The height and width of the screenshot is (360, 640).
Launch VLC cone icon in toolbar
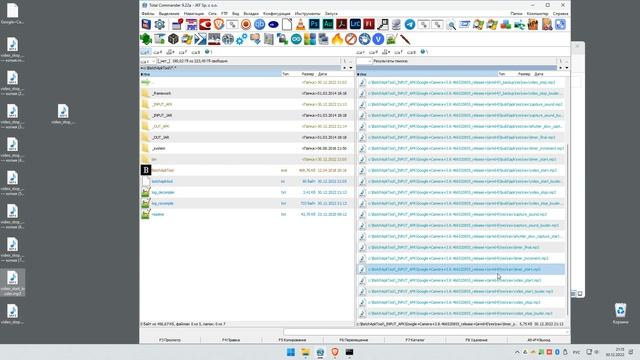[x=300, y=24]
